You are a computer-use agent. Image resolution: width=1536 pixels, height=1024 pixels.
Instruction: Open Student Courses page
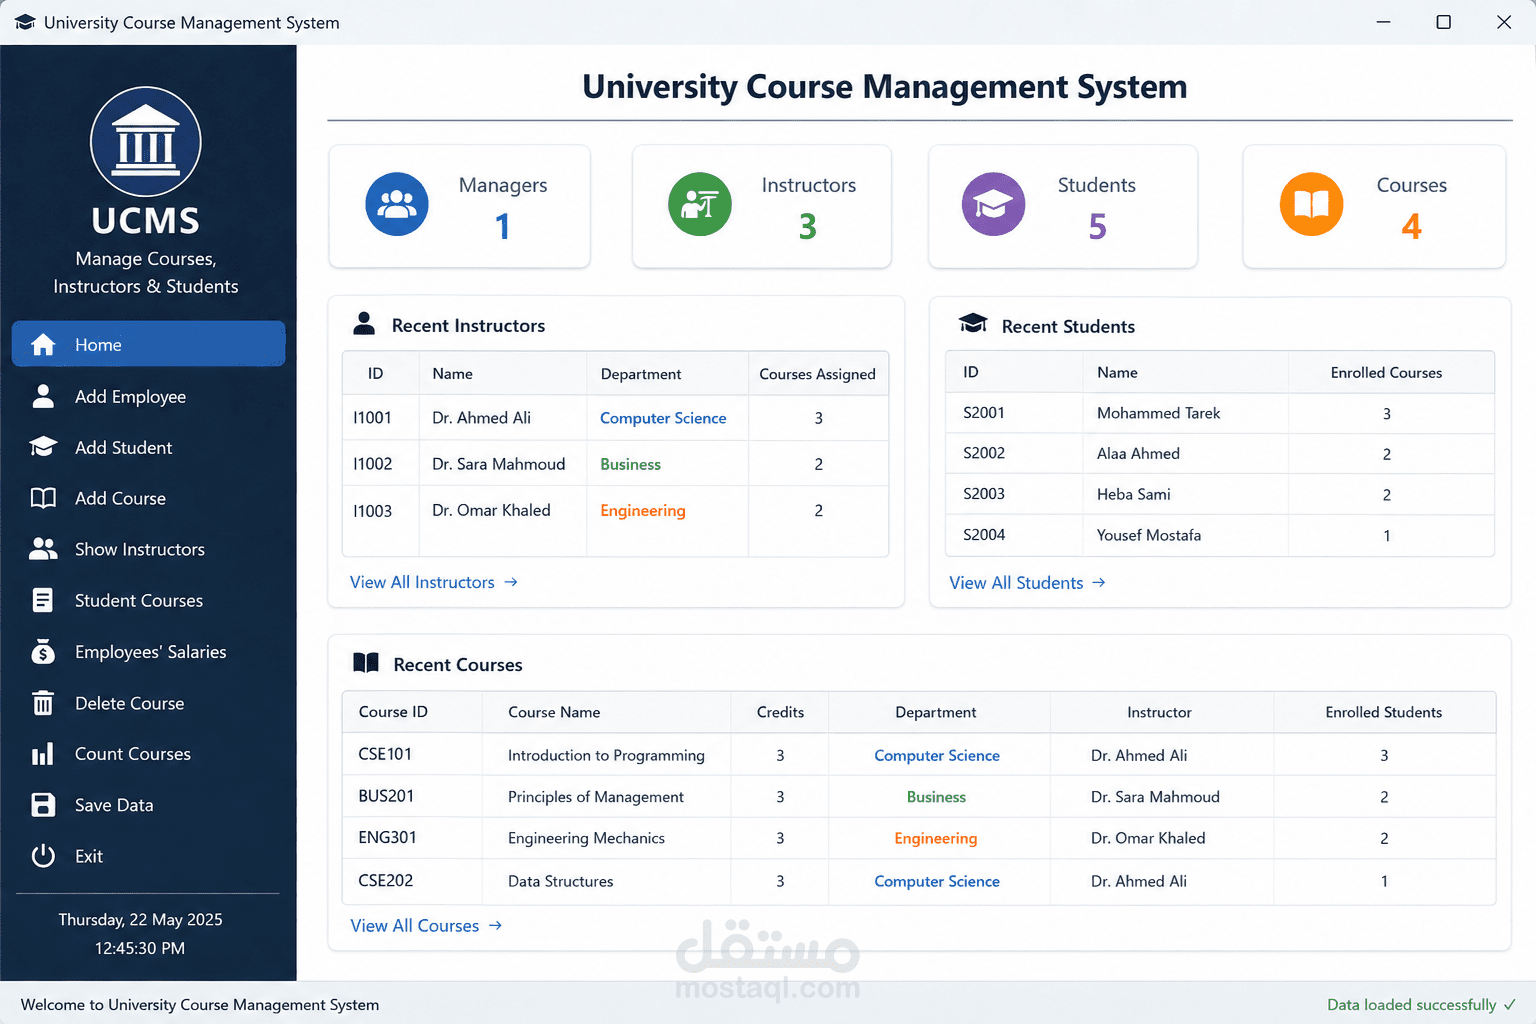point(148,600)
